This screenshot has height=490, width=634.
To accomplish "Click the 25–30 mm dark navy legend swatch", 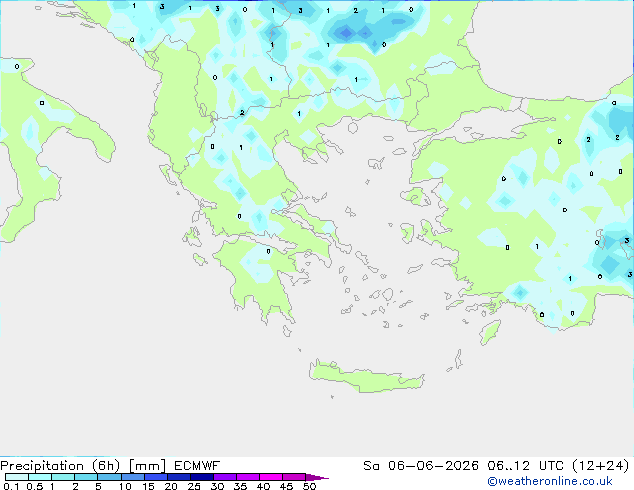I will tap(202, 477).
